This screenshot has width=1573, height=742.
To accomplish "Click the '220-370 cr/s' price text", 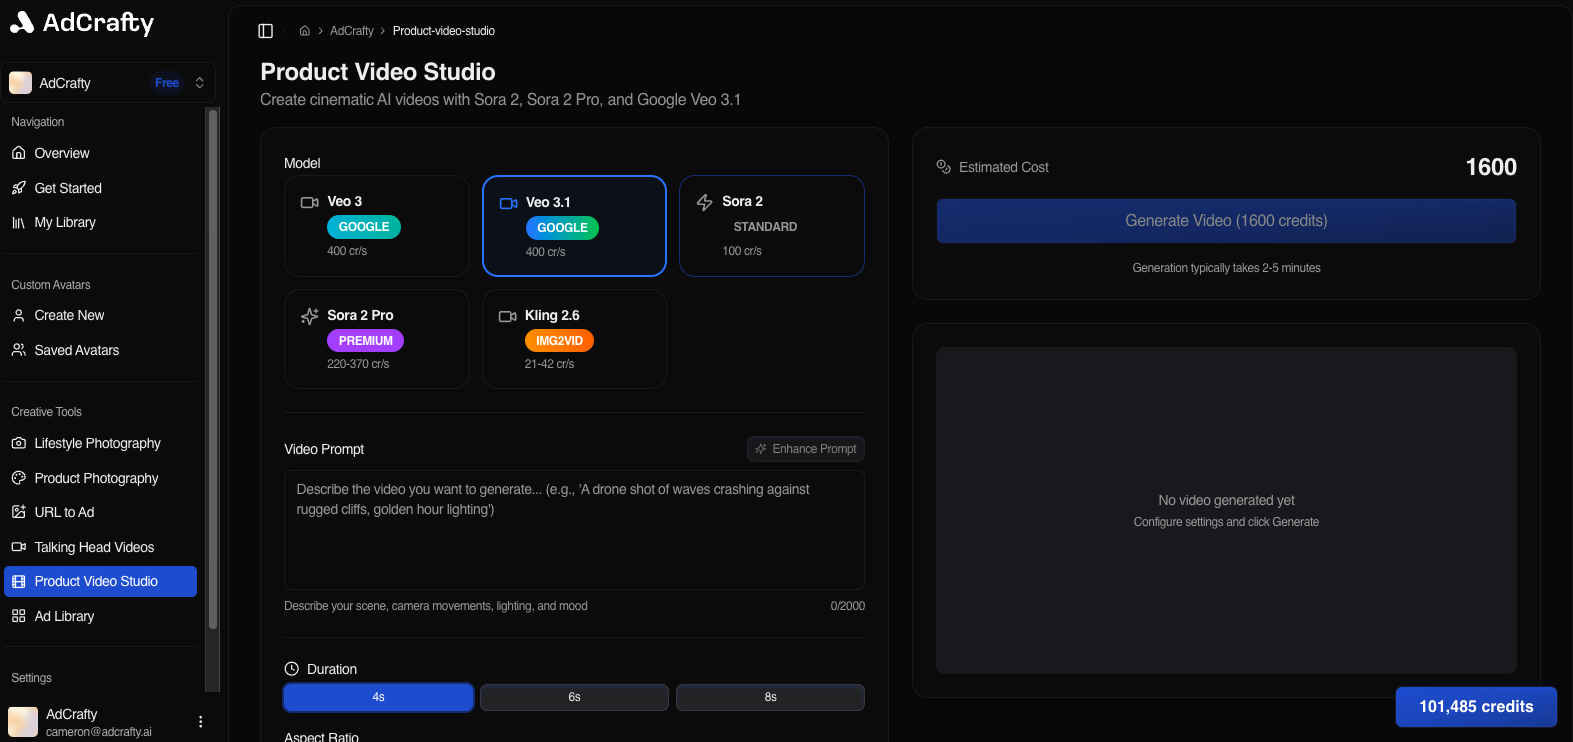I will point(358,364).
